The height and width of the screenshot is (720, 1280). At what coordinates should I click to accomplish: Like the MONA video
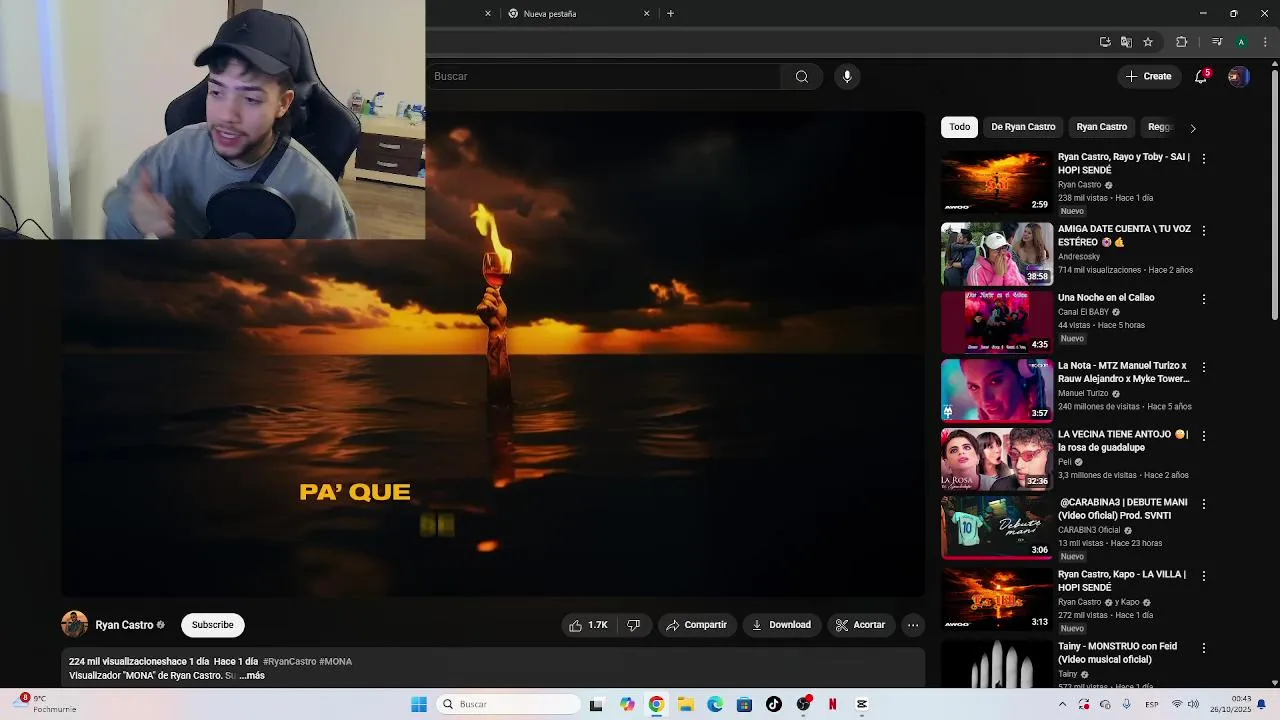tap(588, 625)
